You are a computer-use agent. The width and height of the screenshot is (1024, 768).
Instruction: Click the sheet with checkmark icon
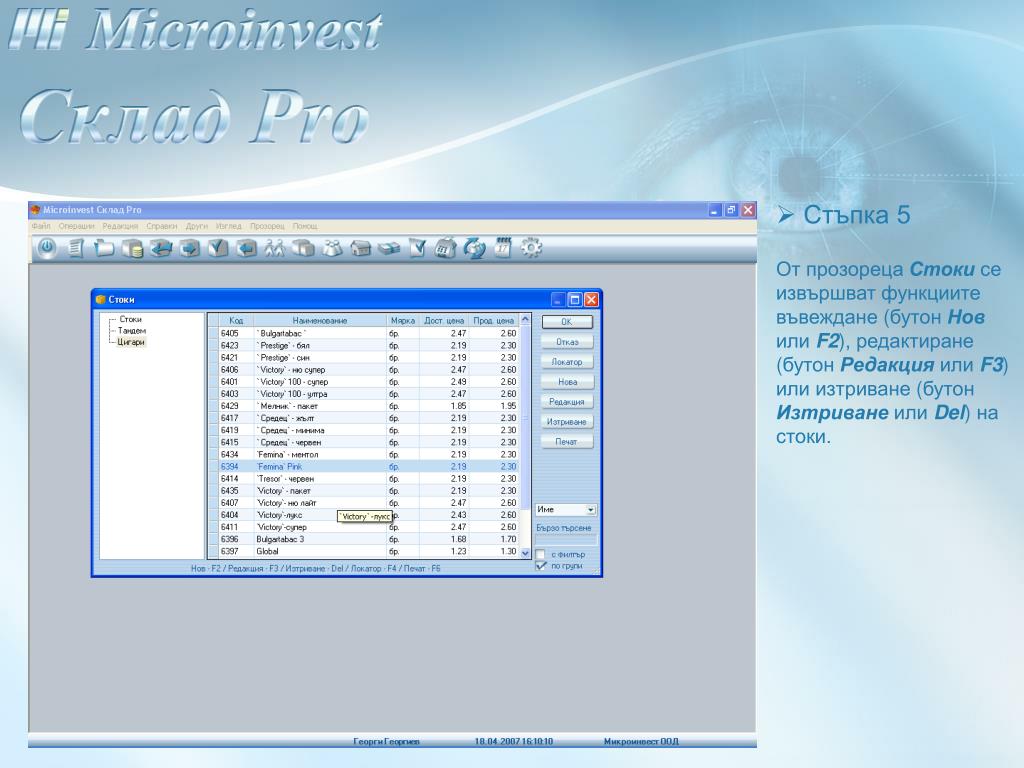point(417,248)
